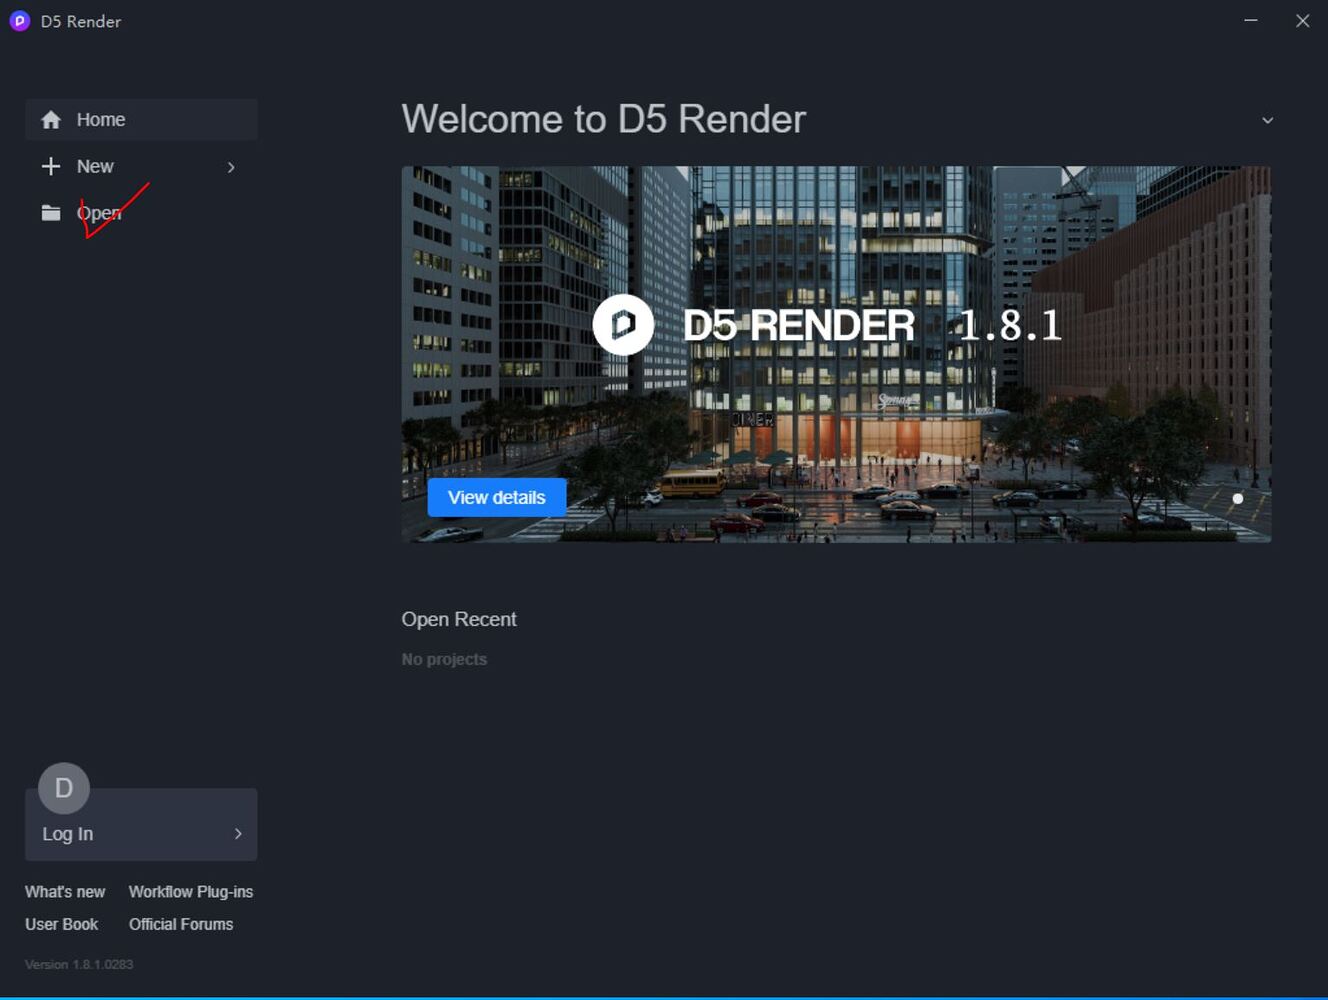
Task: Open the User Book link
Action: (62, 924)
